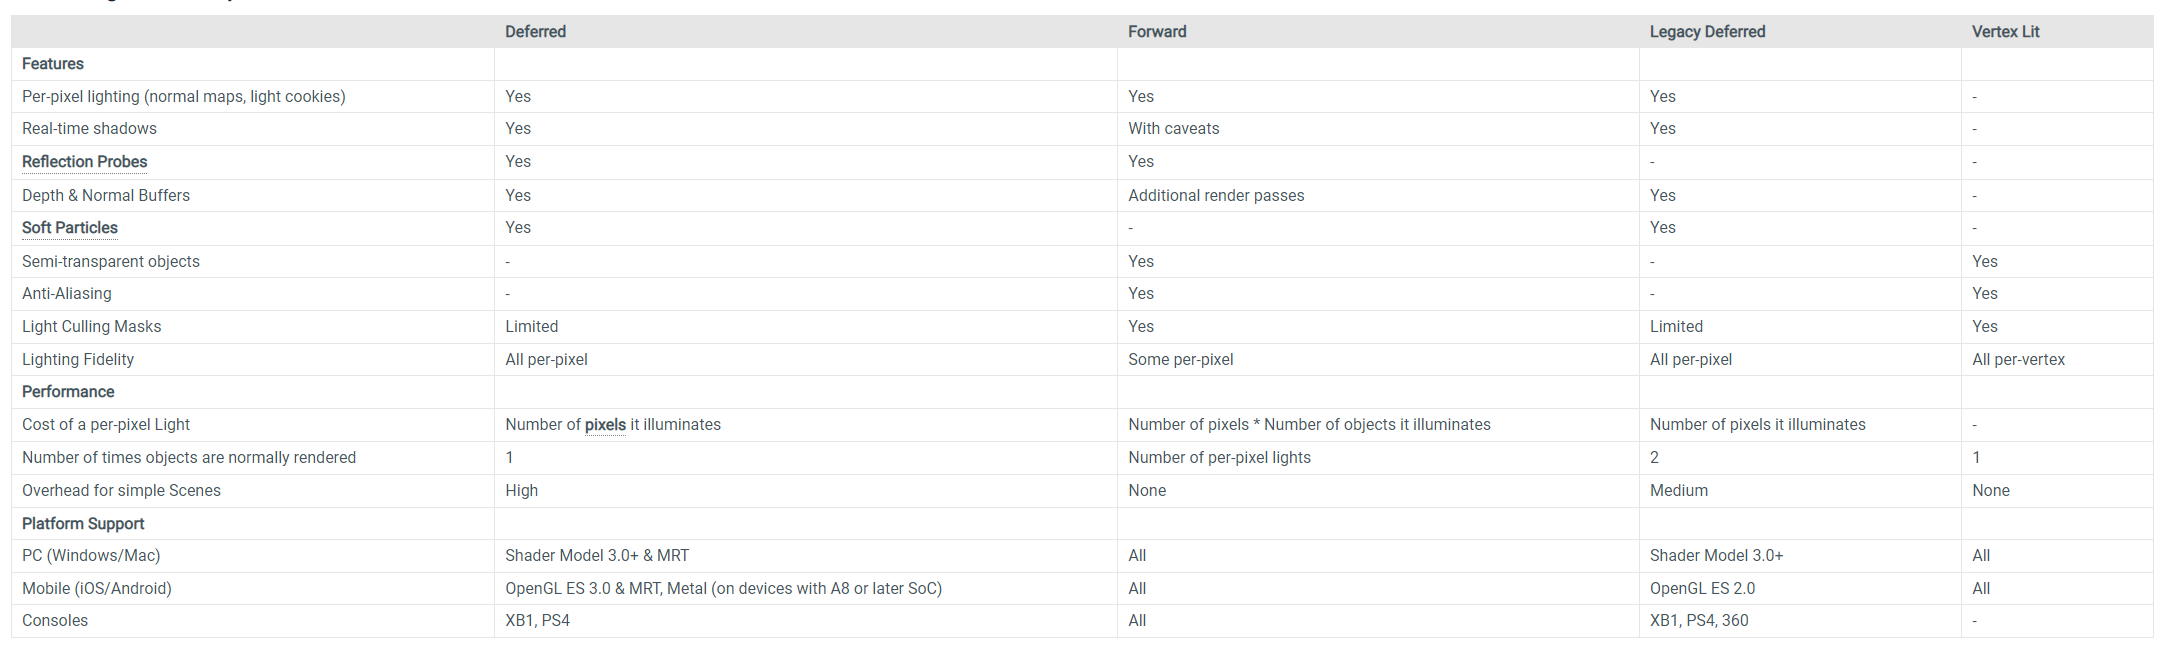Select the 'XB1, PS4, 360' cell
The width and height of the screenshot is (2163, 650).
(x=1699, y=621)
